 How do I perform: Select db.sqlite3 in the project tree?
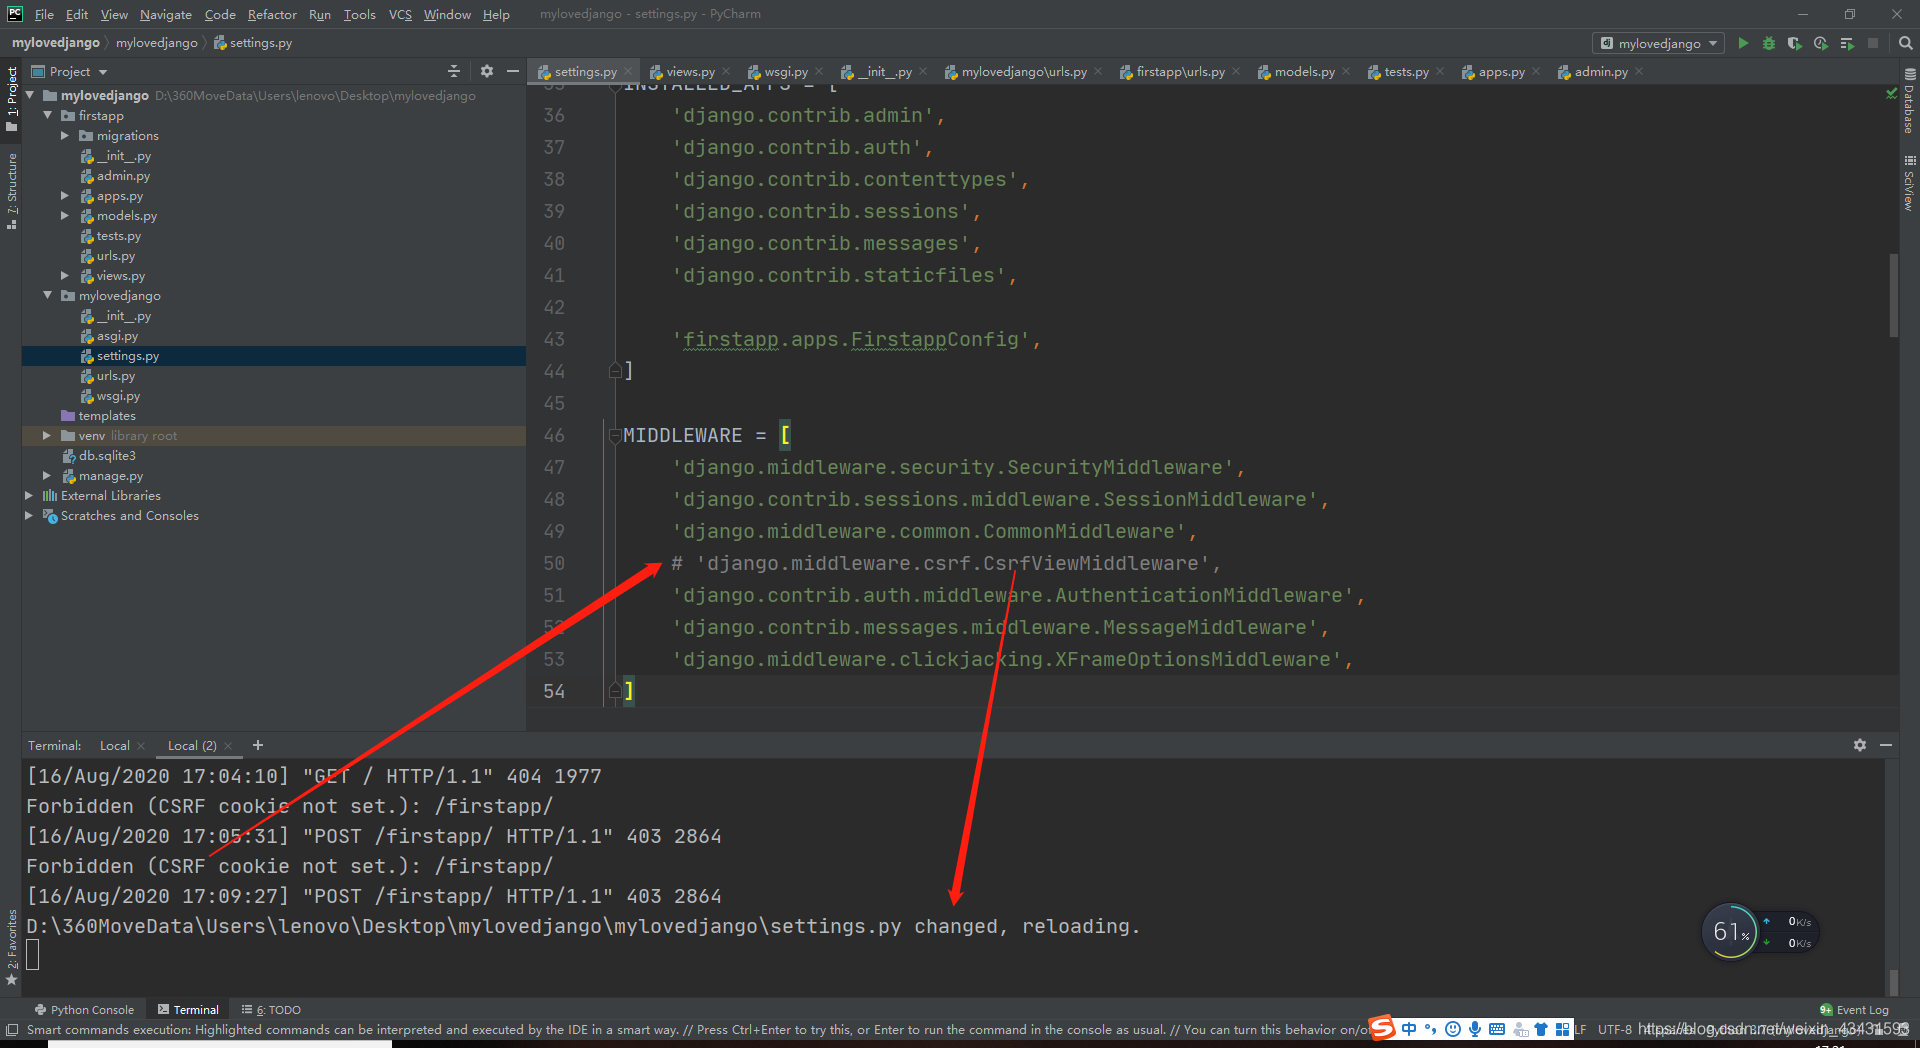[107, 456]
